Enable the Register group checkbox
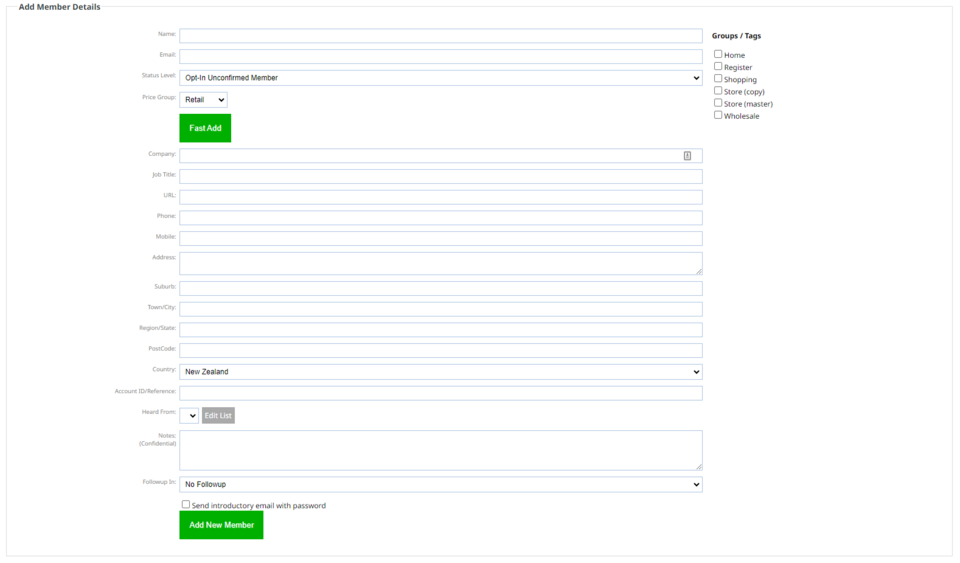 (718, 67)
